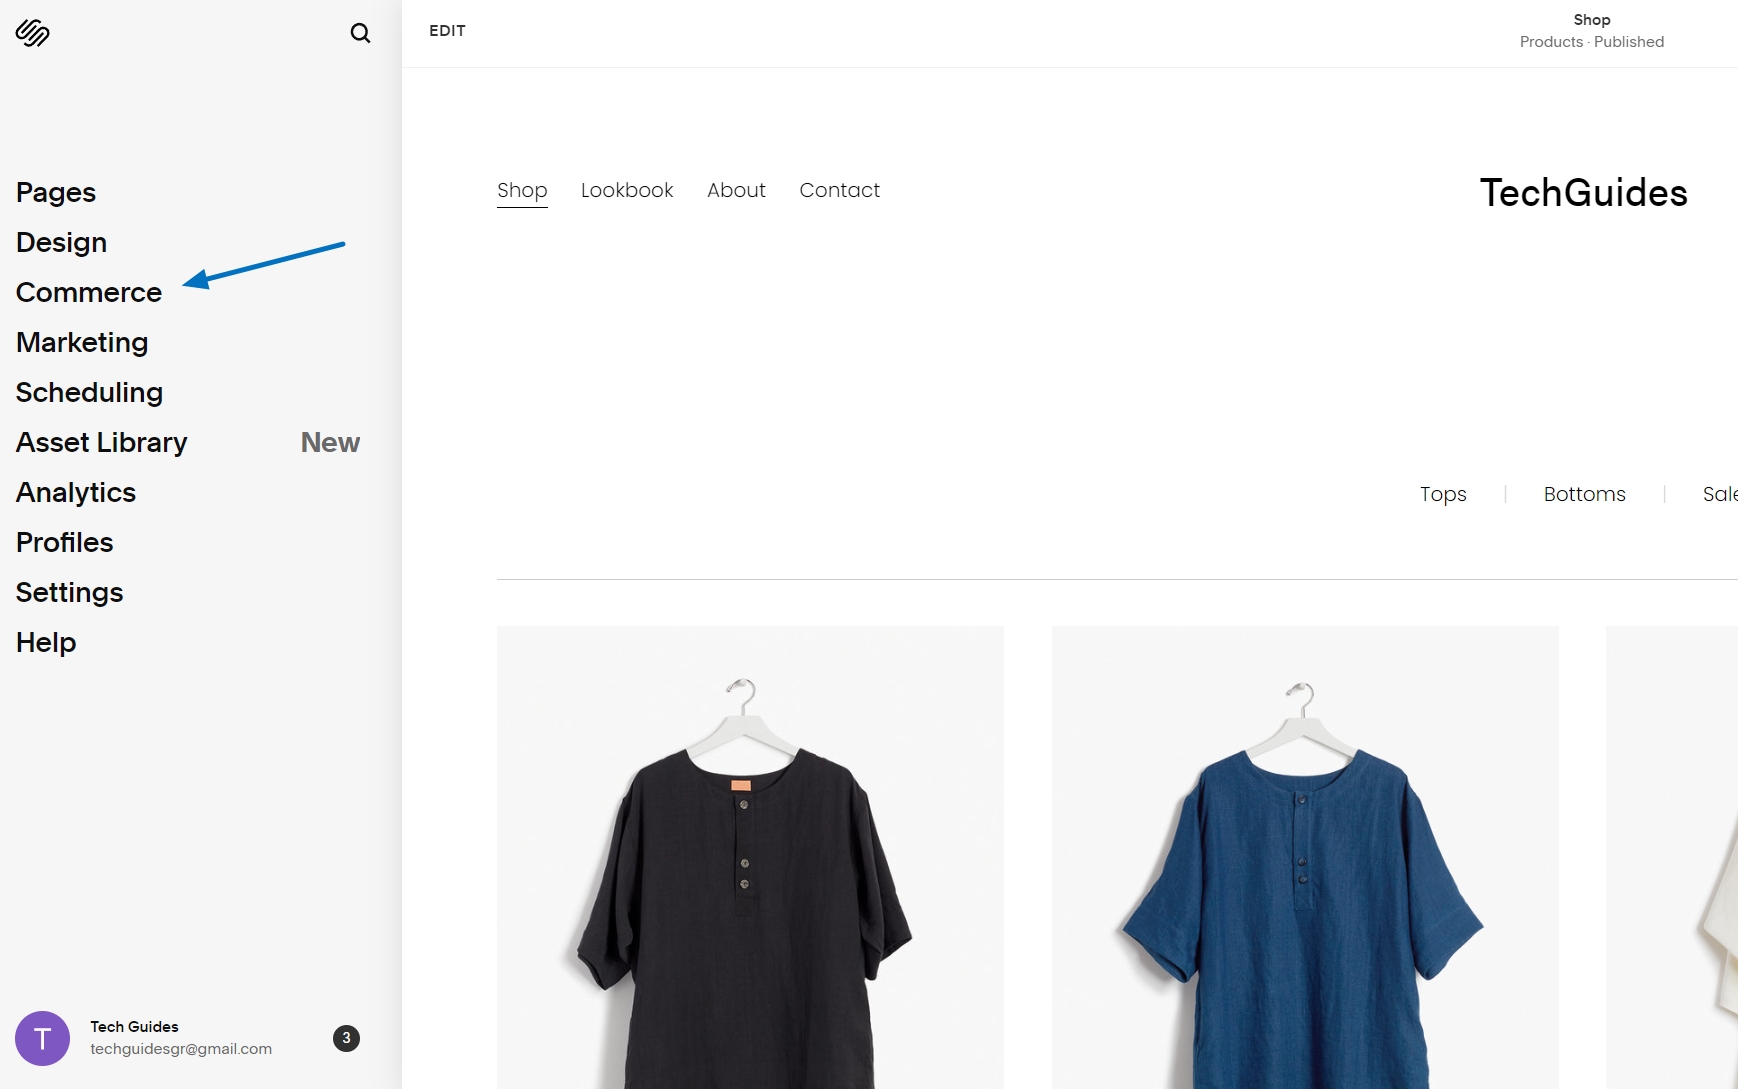The image size is (1738, 1089).
Task: Open the notification badge showing 3
Action: click(x=345, y=1038)
